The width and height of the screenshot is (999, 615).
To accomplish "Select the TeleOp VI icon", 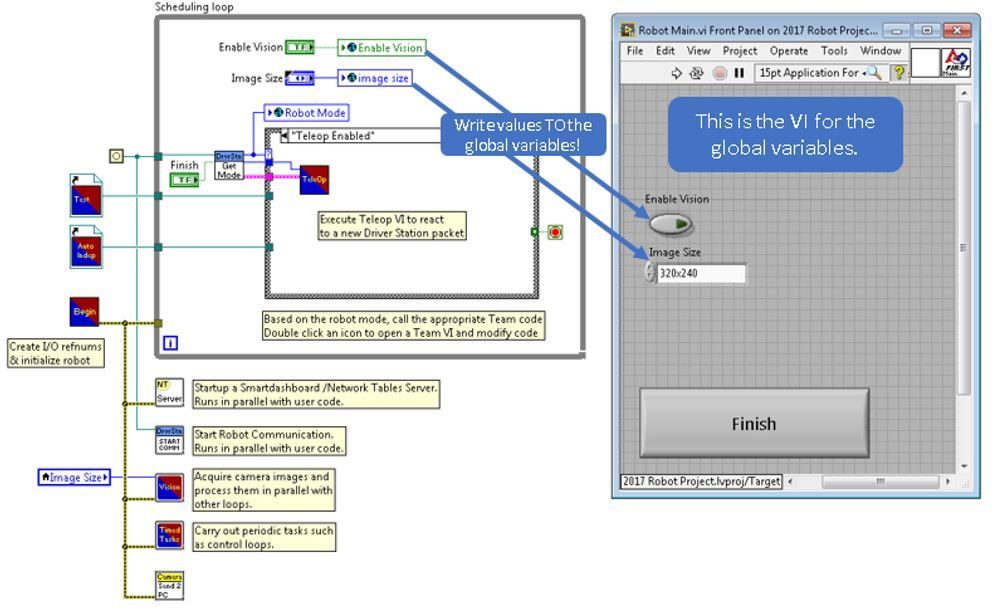I will [x=314, y=180].
